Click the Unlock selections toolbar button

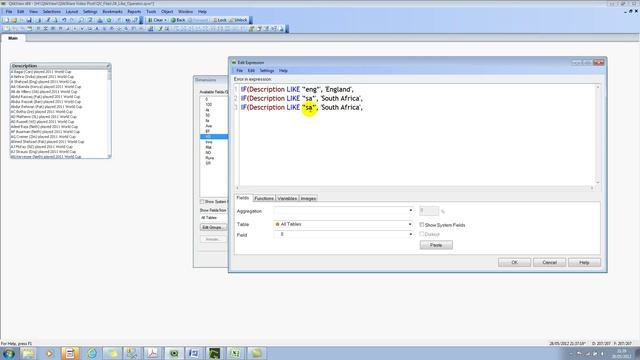coord(238,20)
